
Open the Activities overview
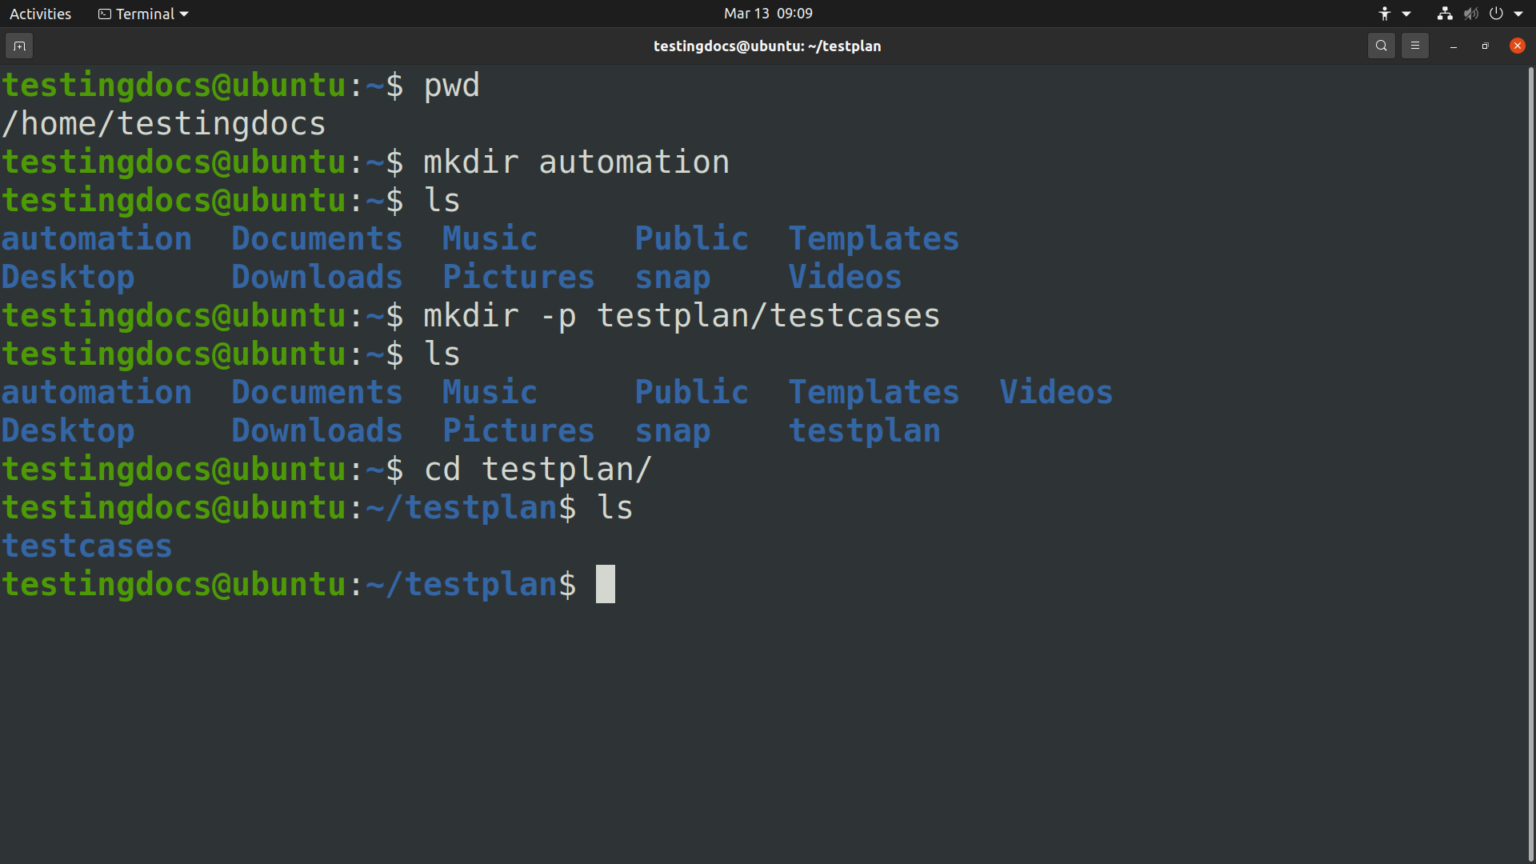40,14
